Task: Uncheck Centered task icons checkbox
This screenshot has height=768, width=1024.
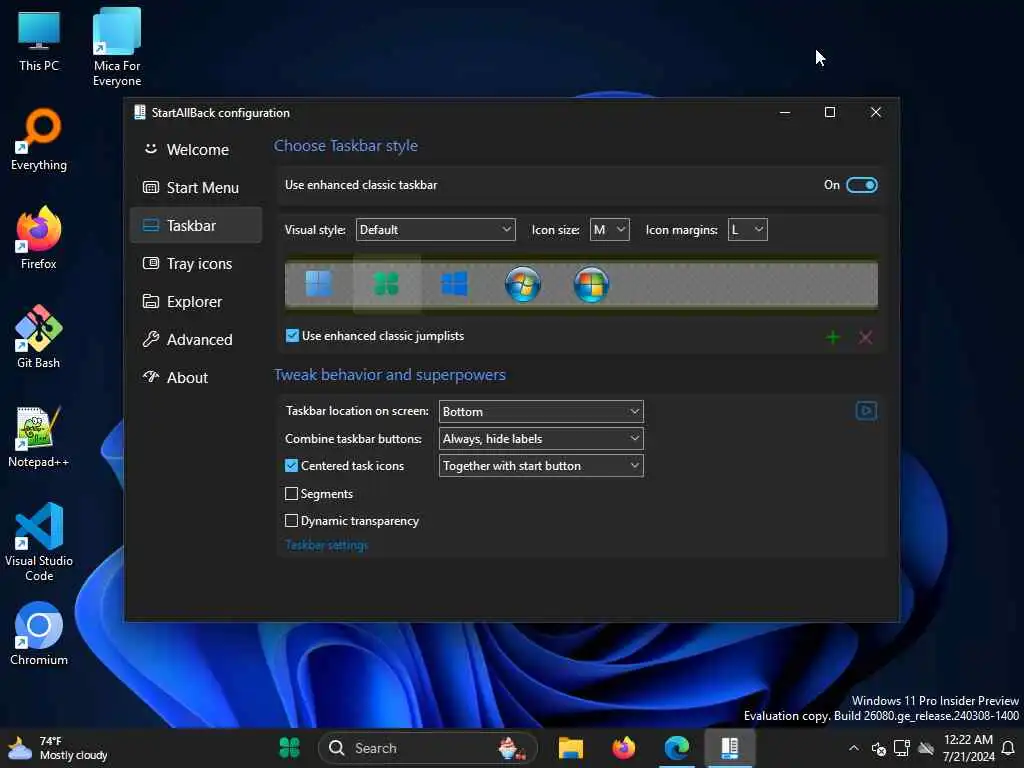Action: [291, 466]
